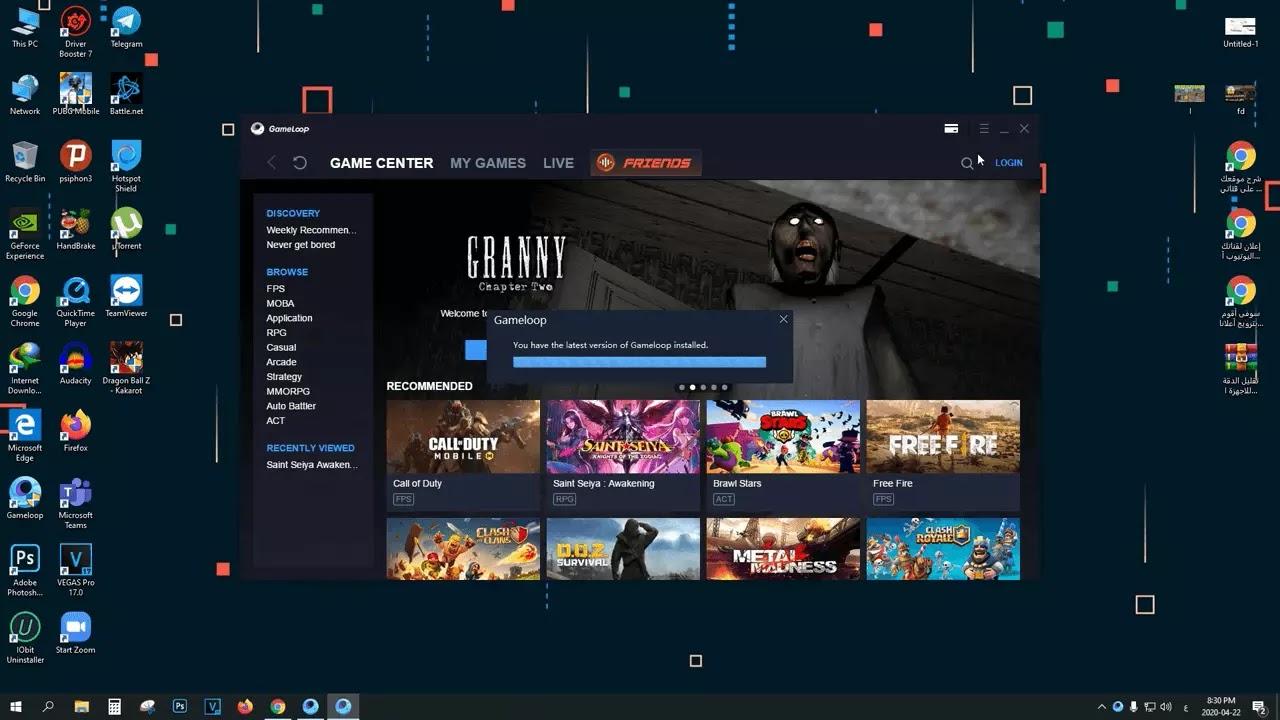Screen dimensions: 1280x720
Task: Open Calculator from the taskbar
Action: point(115,706)
